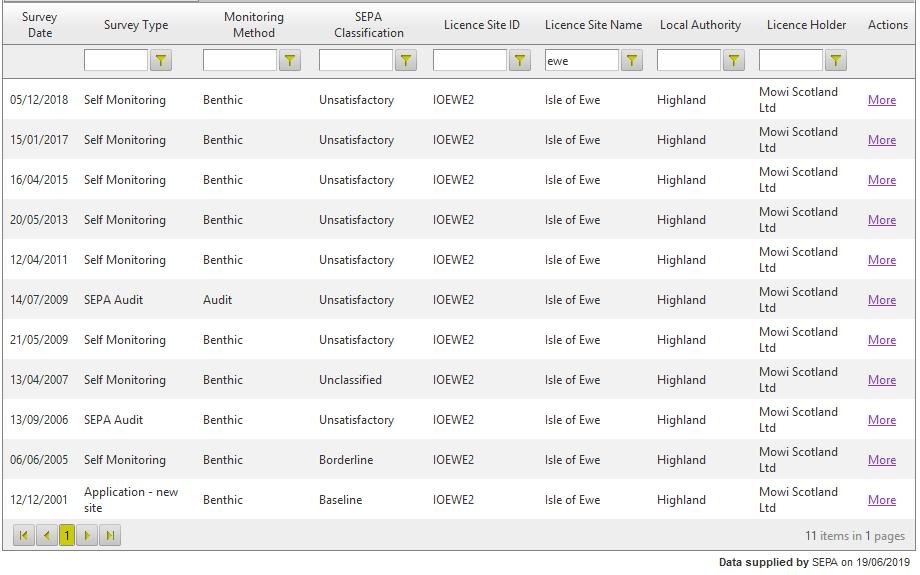Go to the first page arrow
This screenshot has width=920, height=575.
(x=24, y=536)
